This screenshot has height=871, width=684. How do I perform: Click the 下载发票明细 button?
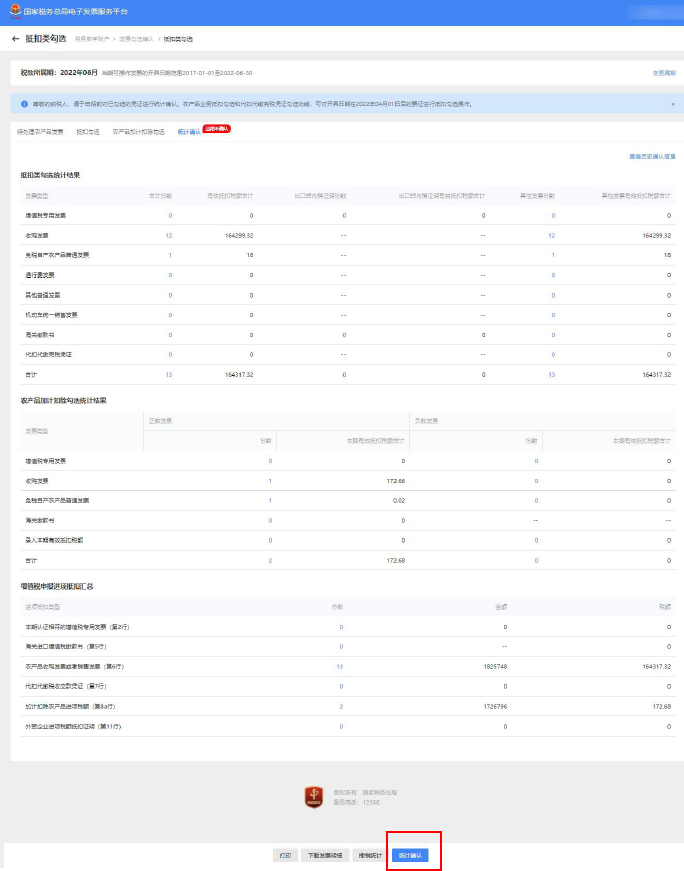point(324,855)
